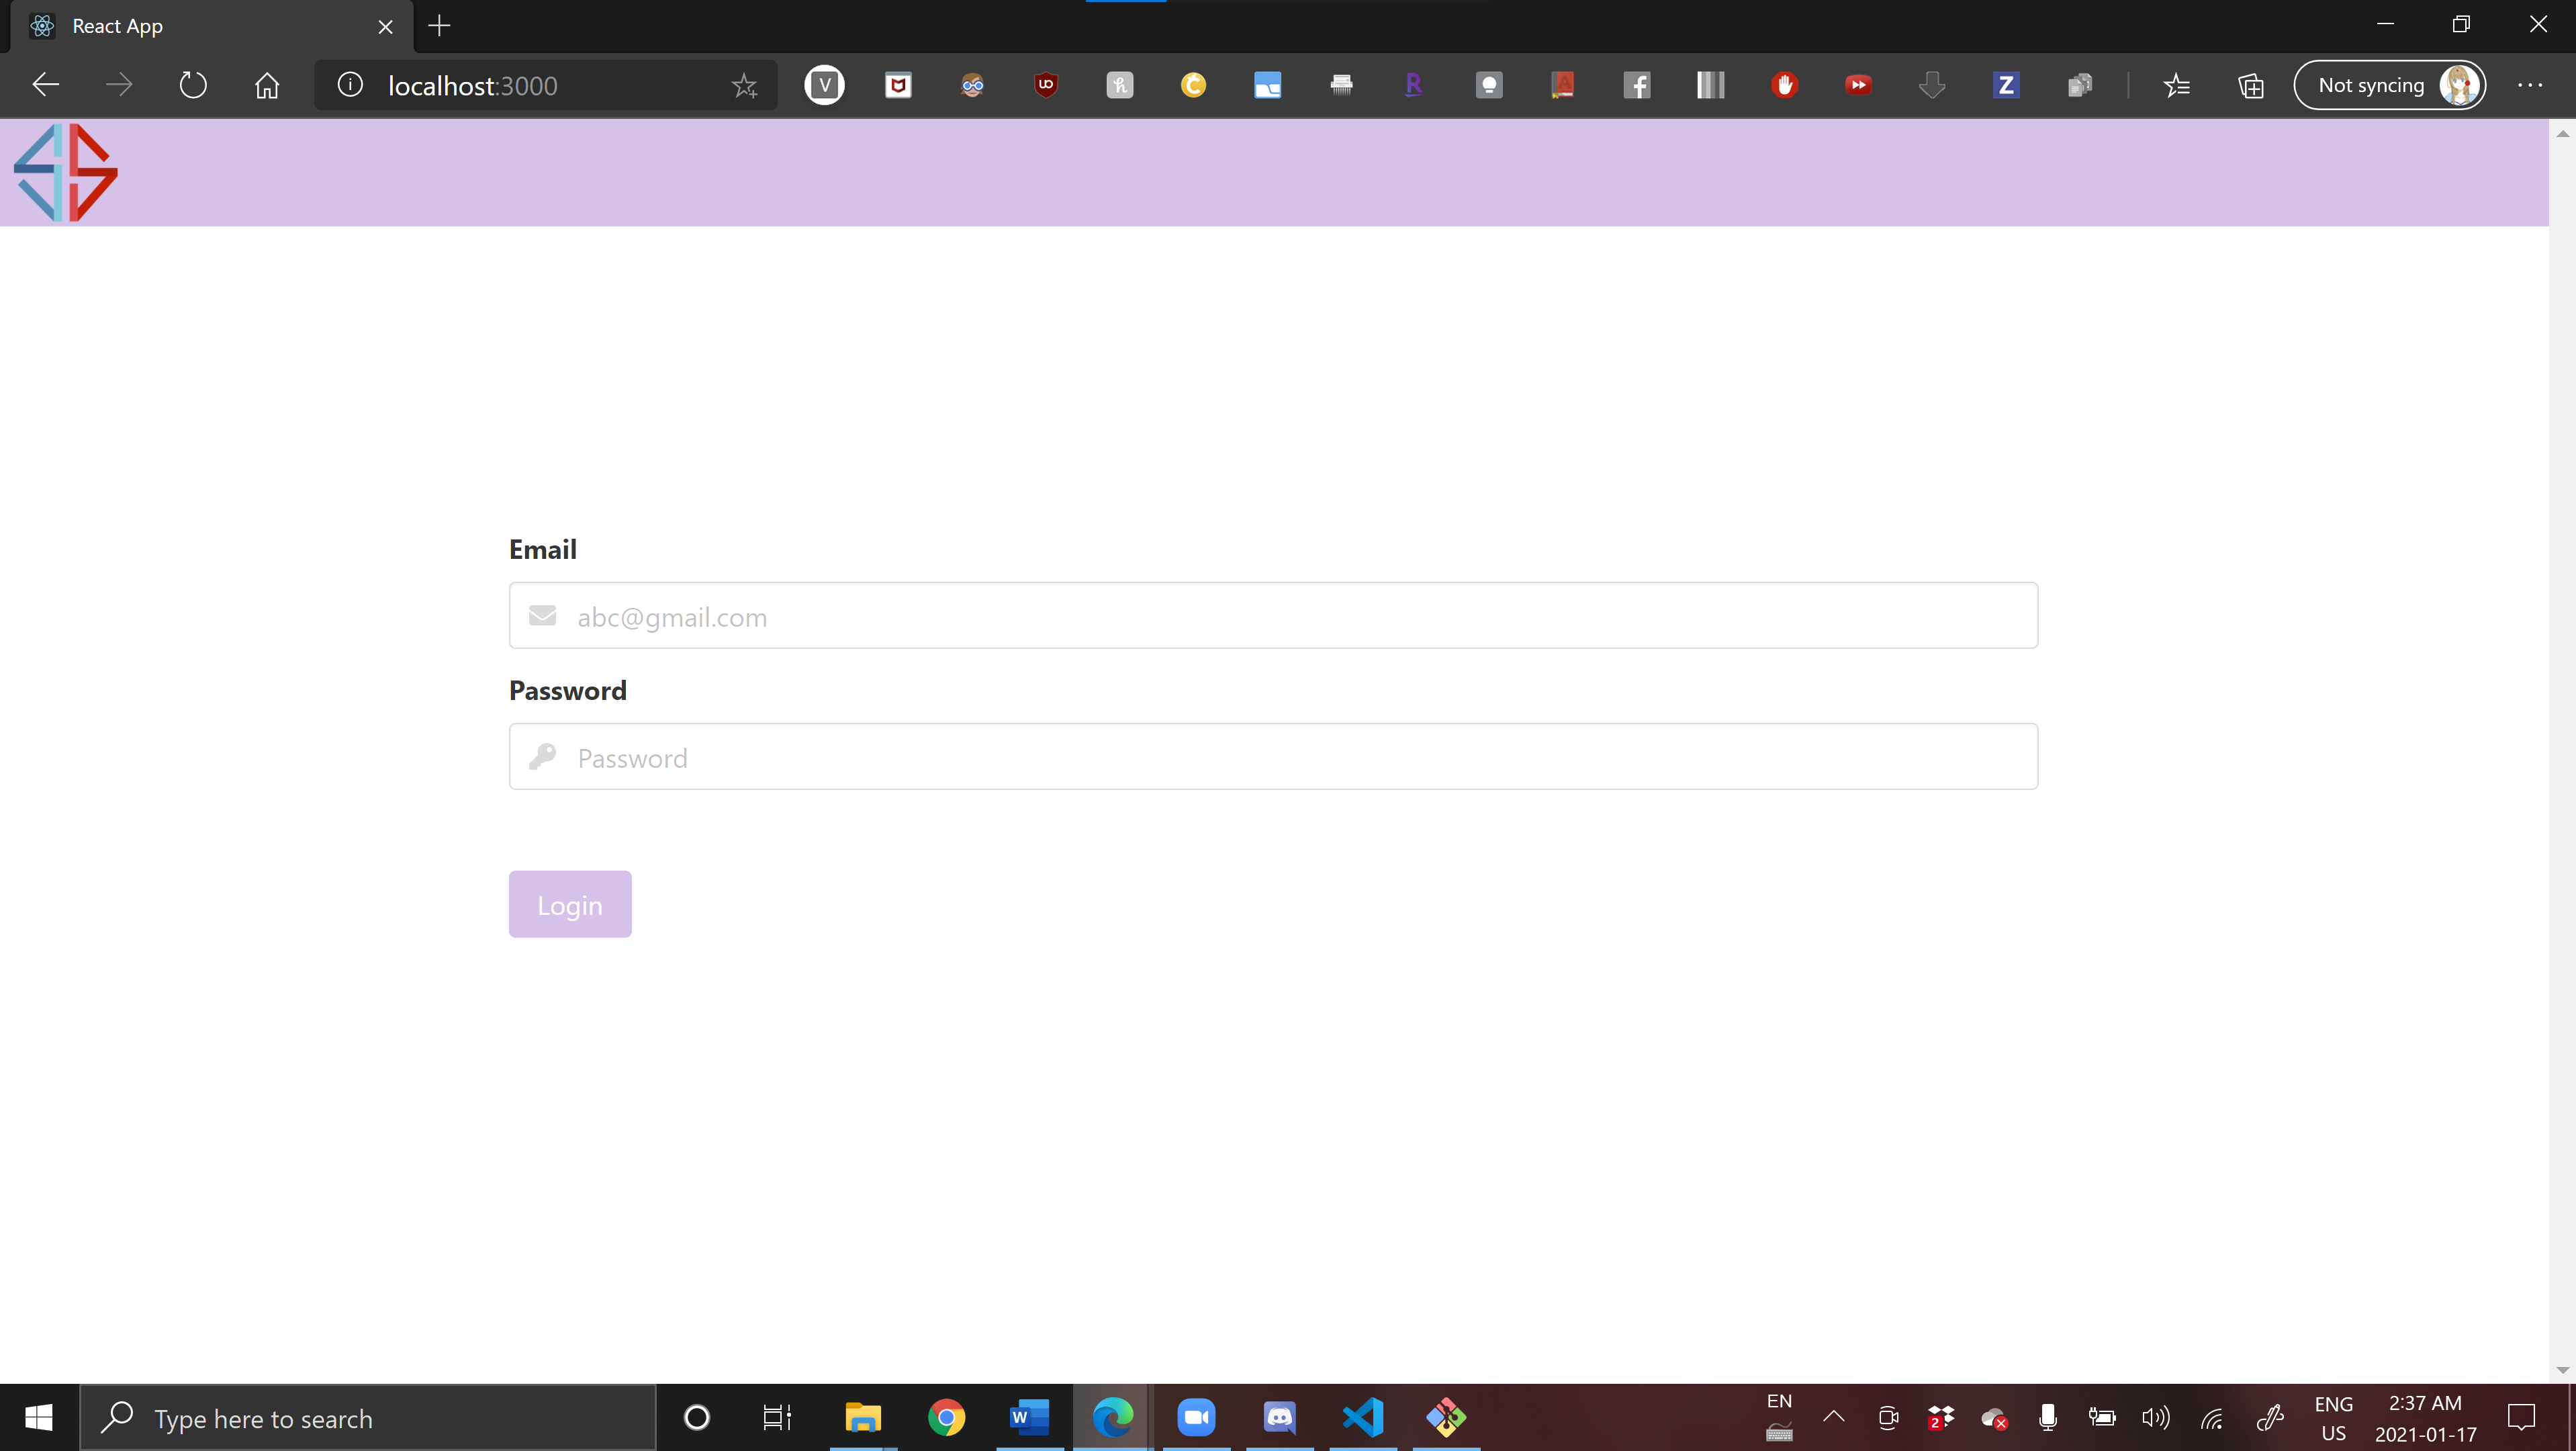
Task: Open the Favorites list icon
Action: tap(2176, 86)
